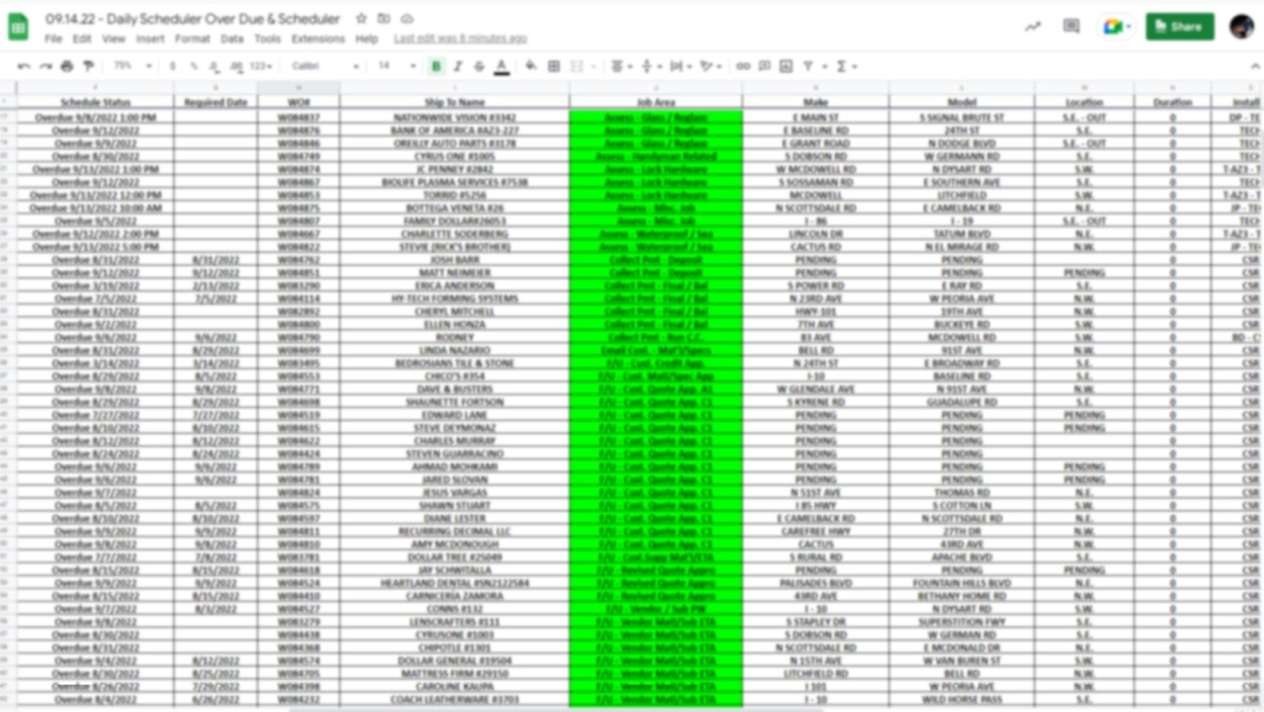Open the zoom level dropdown
The width and height of the screenshot is (1264, 712).
tap(132, 66)
